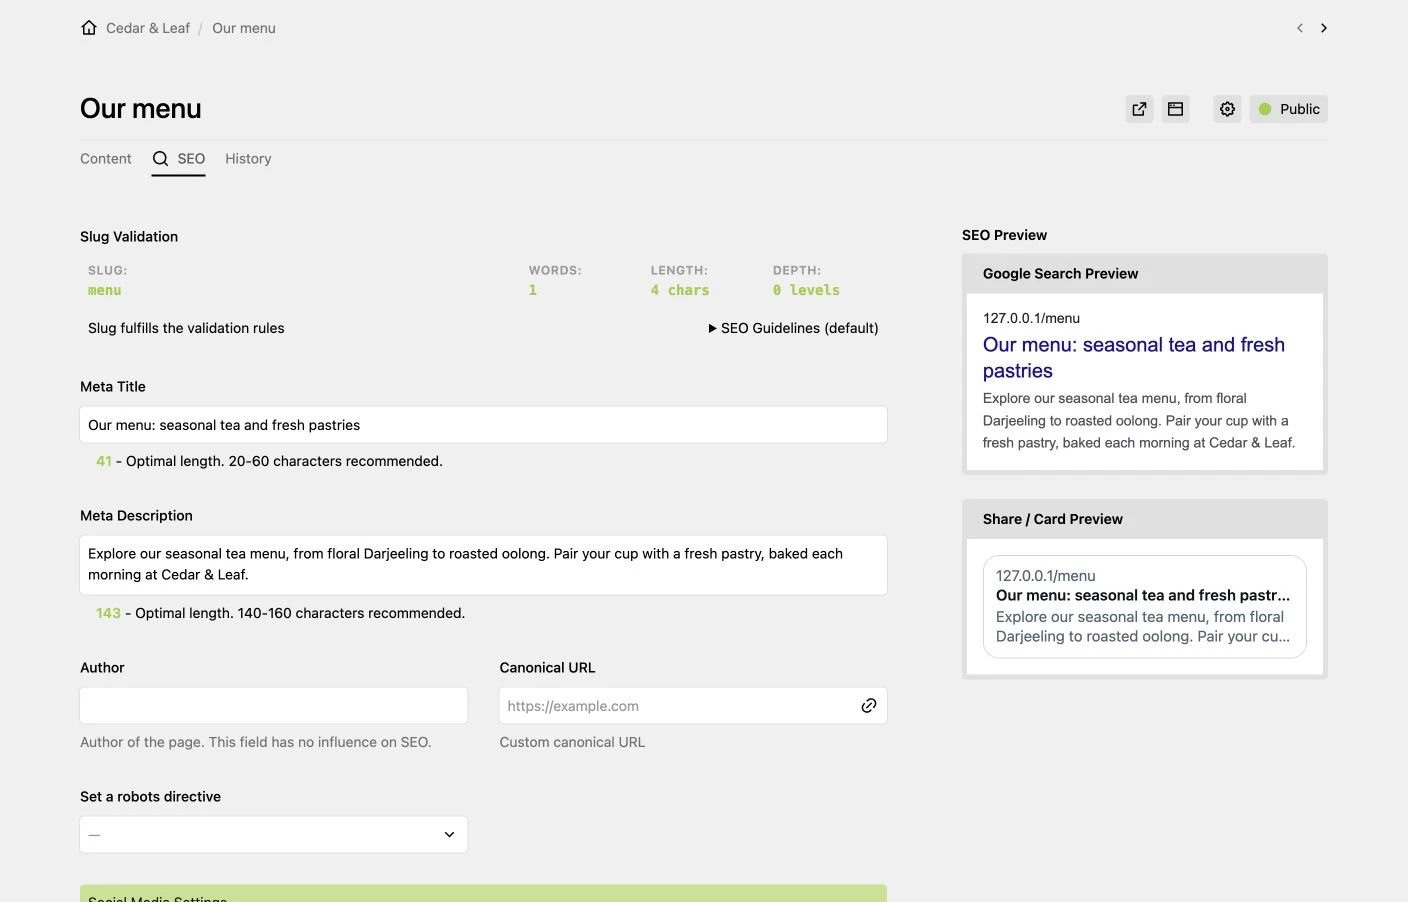The height and width of the screenshot is (902, 1408).
Task: Select the SEO tab
Action: coord(179,159)
